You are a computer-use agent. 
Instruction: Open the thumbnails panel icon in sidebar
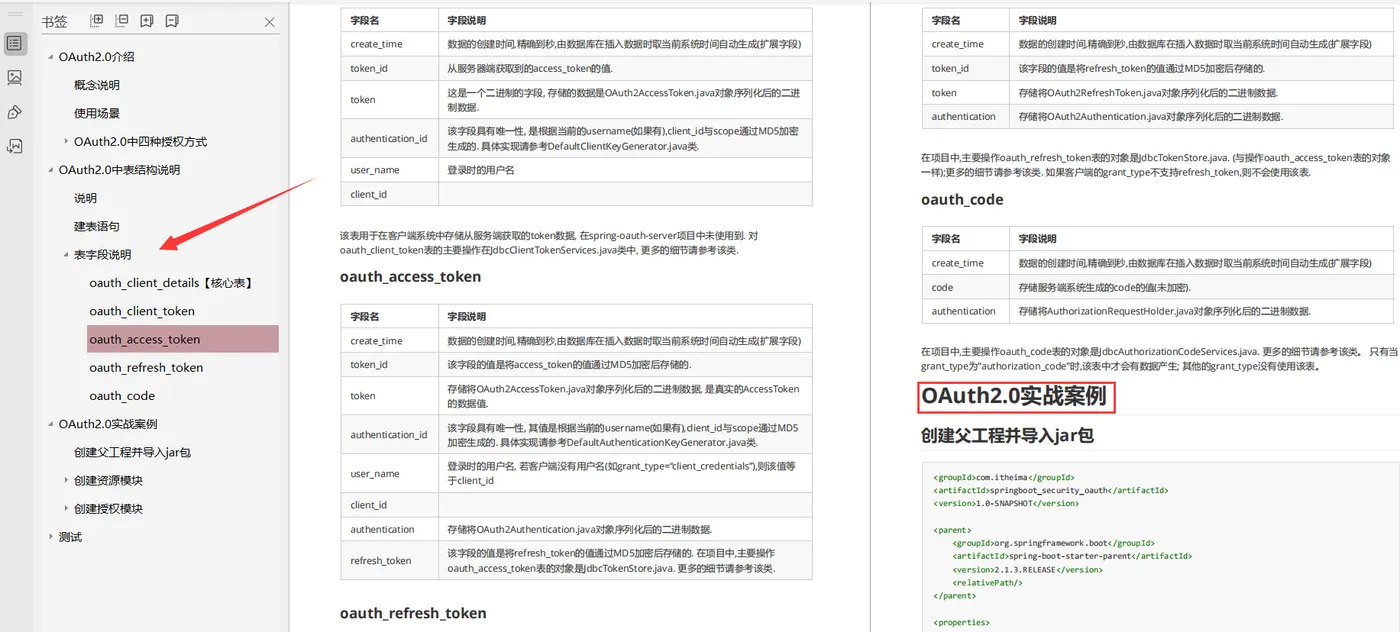(x=14, y=77)
